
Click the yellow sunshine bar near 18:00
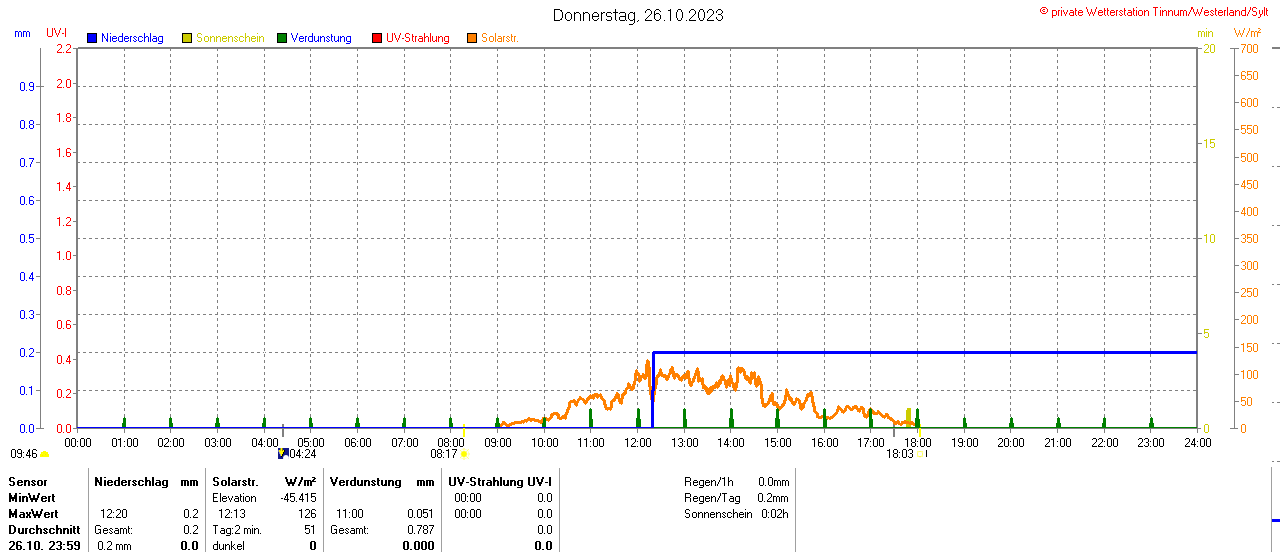coord(908,416)
